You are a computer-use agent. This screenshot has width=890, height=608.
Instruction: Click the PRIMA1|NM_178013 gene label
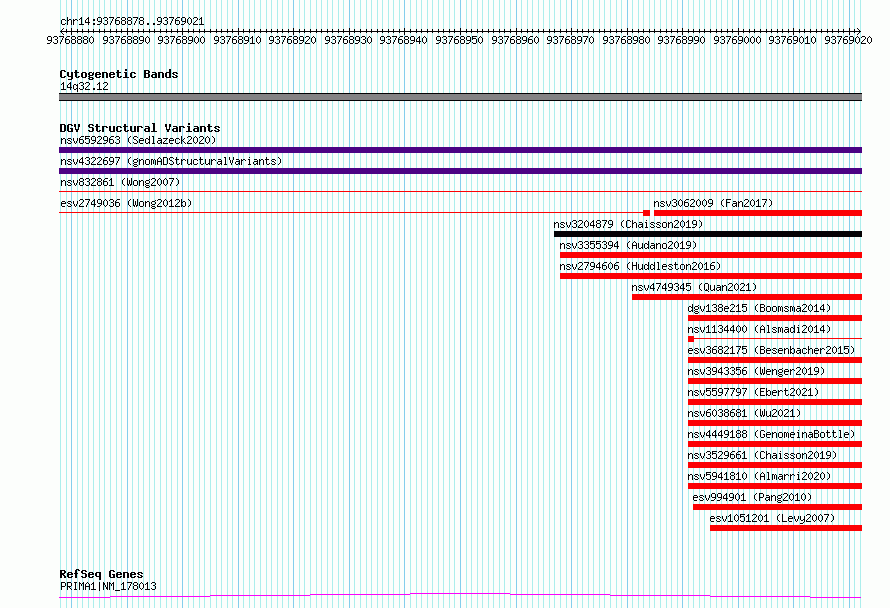pyautogui.click(x=108, y=586)
